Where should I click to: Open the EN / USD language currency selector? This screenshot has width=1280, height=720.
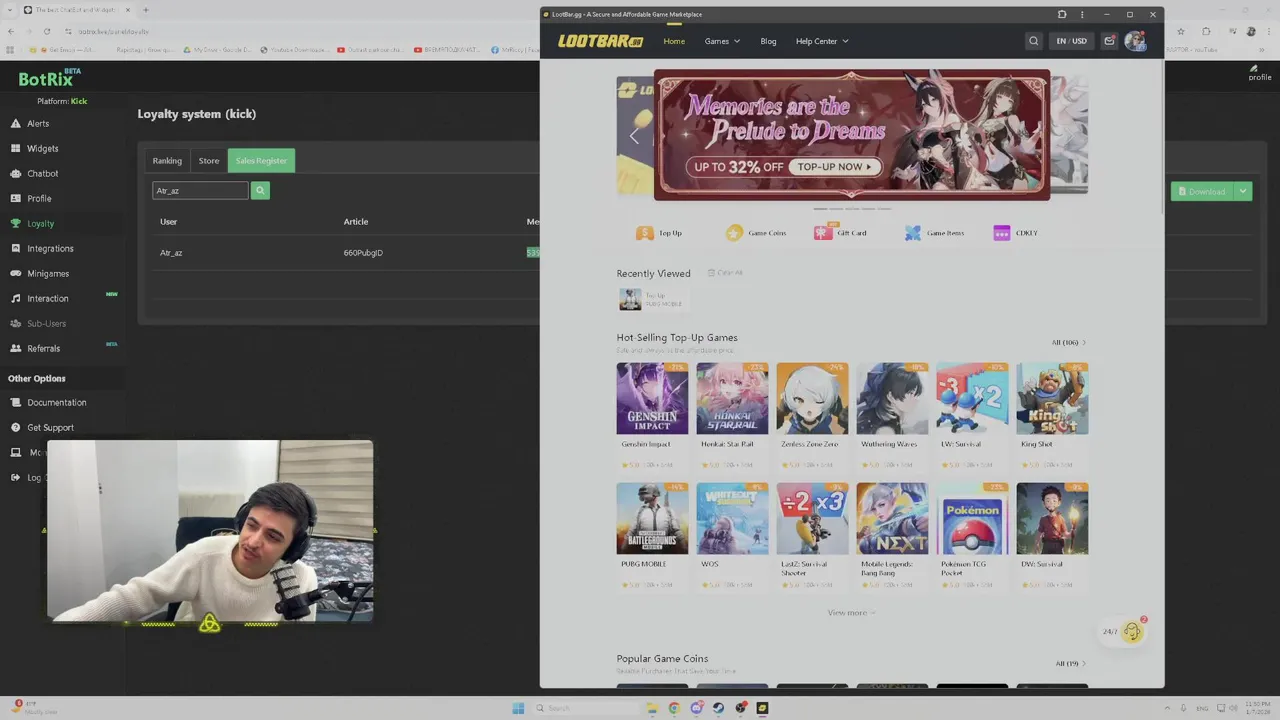[1071, 41]
